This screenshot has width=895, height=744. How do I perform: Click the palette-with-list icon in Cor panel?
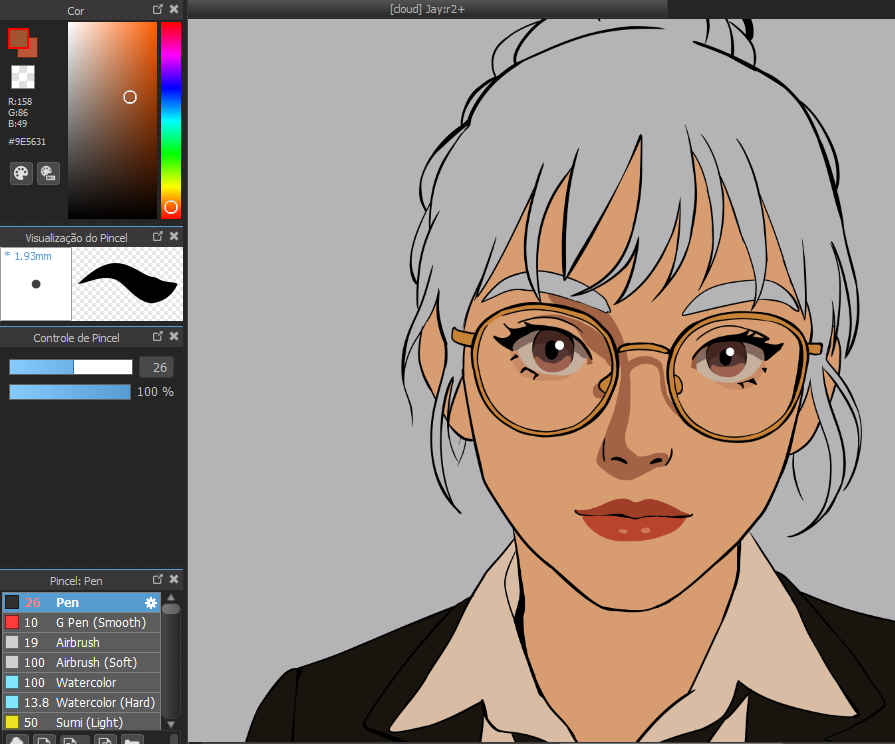[x=49, y=173]
